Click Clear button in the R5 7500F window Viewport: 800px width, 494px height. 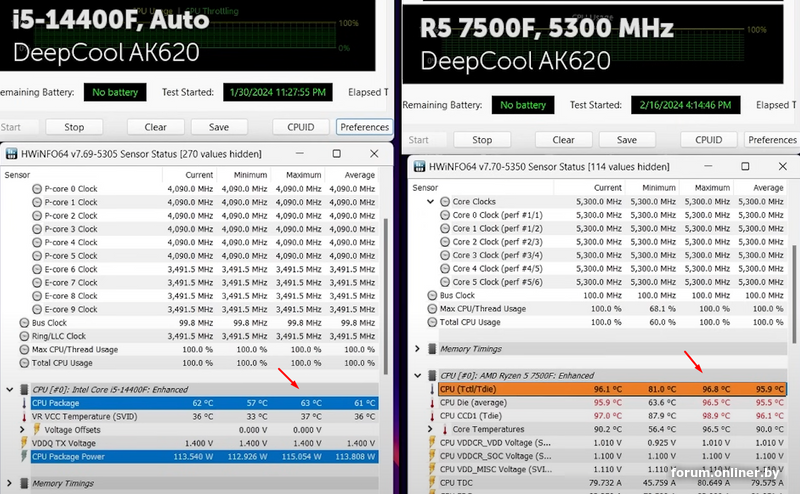tap(563, 140)
